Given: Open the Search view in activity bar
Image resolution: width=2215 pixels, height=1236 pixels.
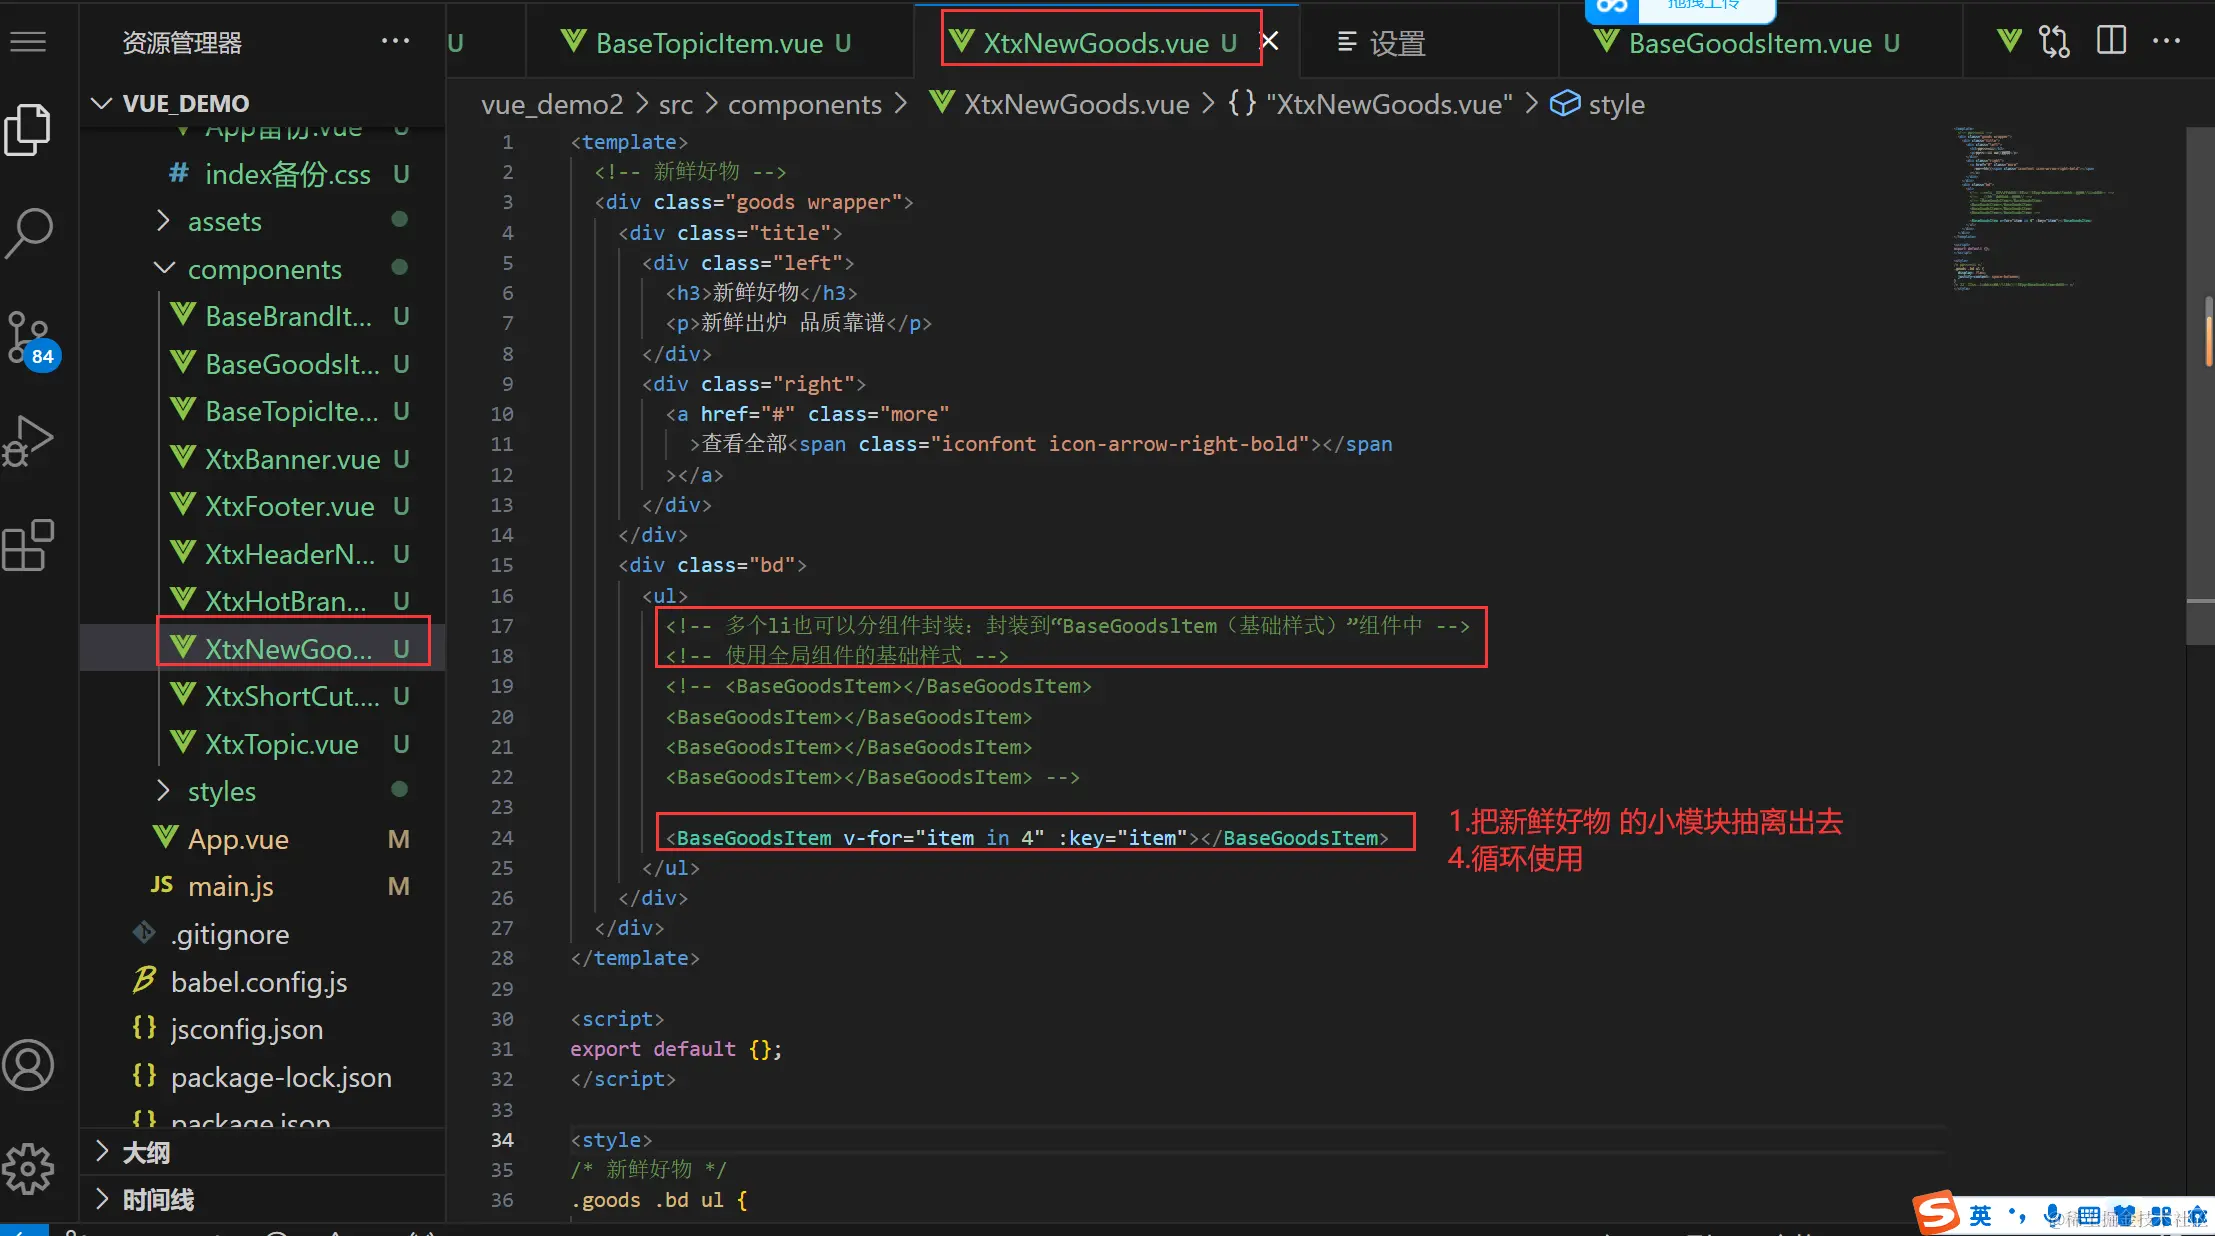Looking at the screenshot, I should (28, 233).
